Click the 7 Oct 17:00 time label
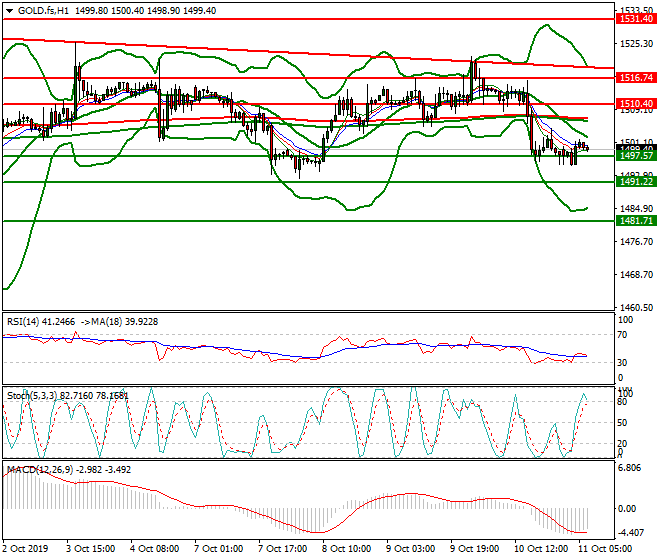The image size is (660, 560). tap(282, 549)
